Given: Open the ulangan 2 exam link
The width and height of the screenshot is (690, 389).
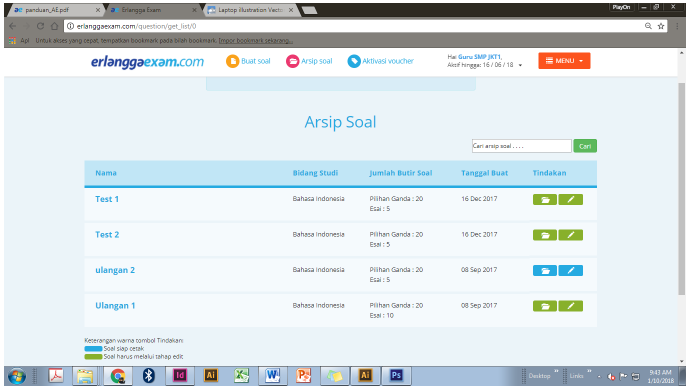Looking at the screenshot, I should tap(115, 270).
